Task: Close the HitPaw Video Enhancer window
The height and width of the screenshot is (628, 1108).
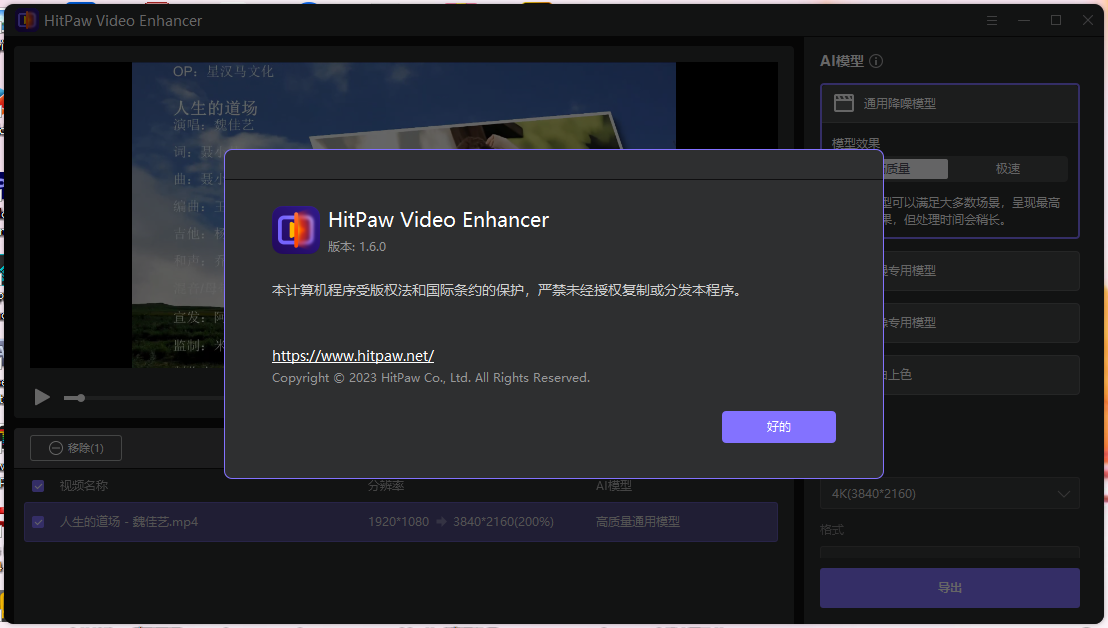Action: (1088, 20)
